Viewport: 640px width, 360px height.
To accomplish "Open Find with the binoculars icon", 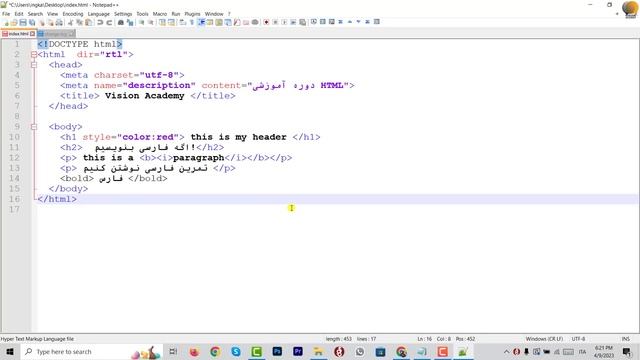I will 120,22.
